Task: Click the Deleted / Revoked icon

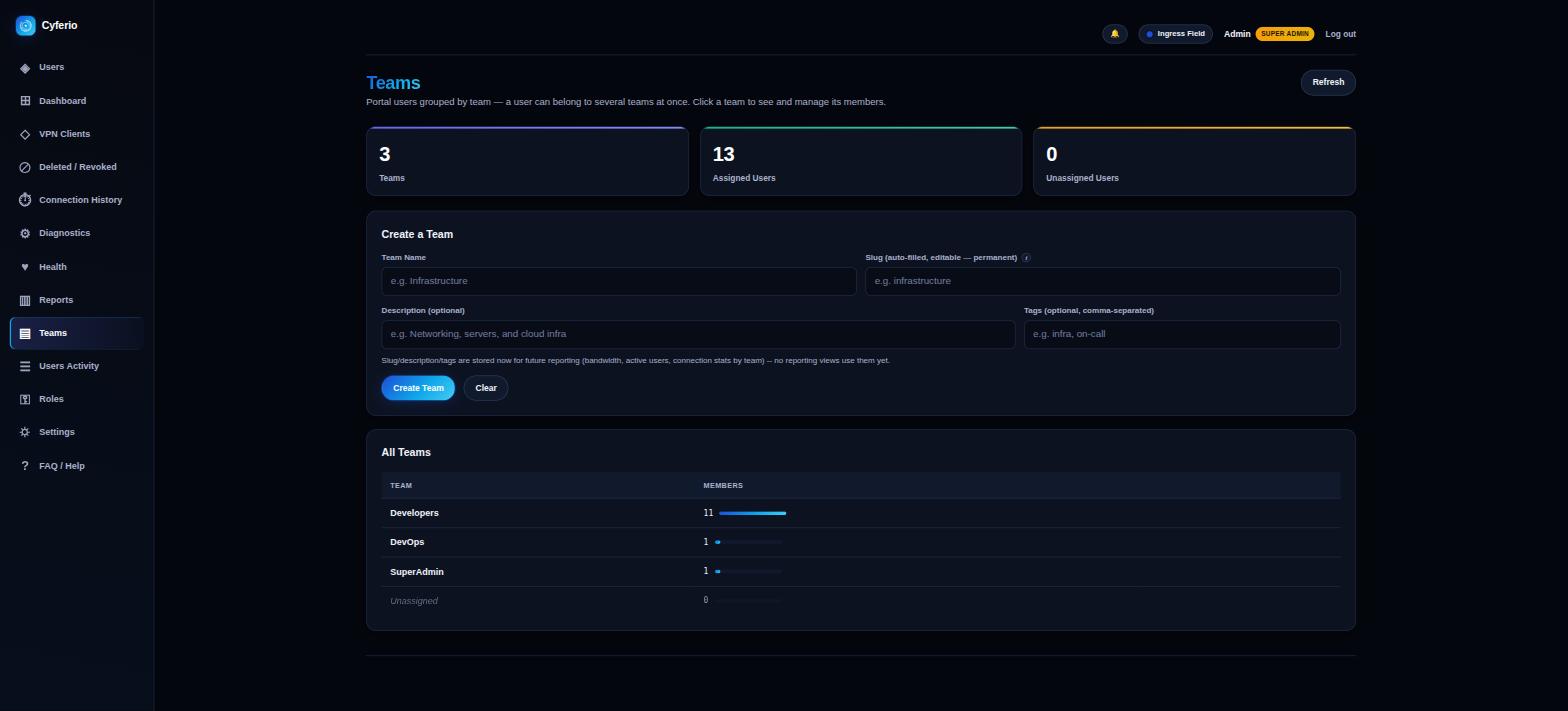Action: 25,167
